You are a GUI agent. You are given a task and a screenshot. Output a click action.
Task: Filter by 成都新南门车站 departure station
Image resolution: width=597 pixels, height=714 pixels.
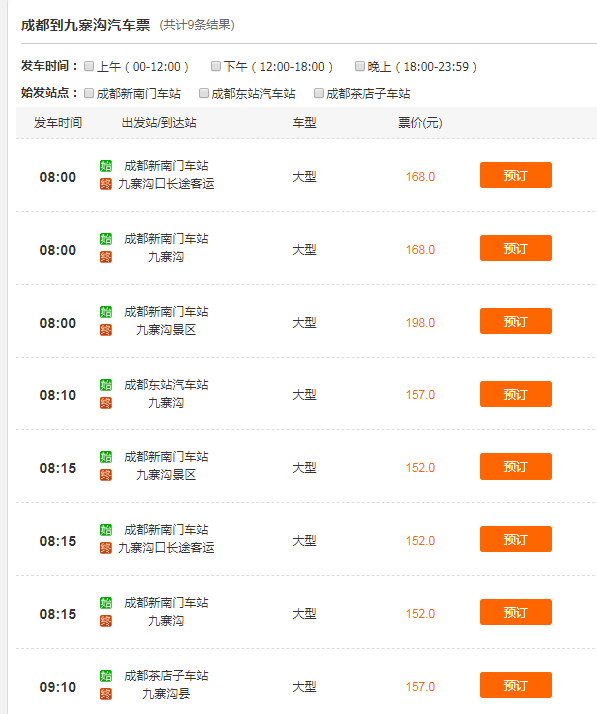tap(89, 93)
